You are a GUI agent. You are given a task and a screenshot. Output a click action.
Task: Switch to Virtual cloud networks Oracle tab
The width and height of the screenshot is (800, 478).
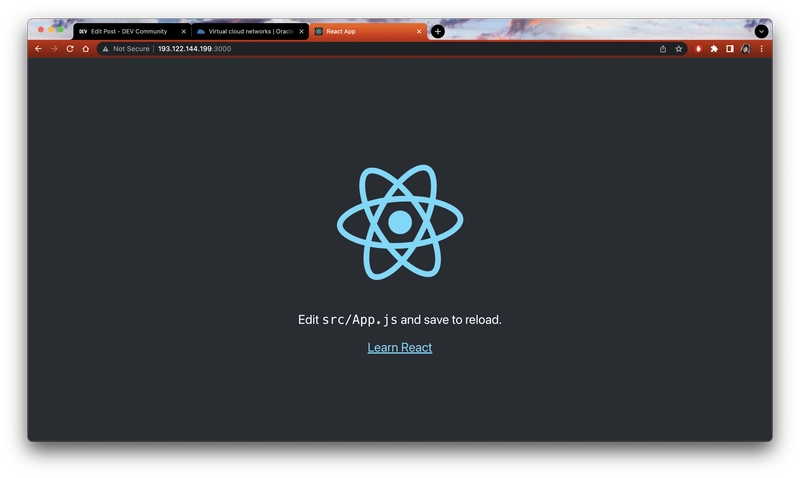(250, 32)
